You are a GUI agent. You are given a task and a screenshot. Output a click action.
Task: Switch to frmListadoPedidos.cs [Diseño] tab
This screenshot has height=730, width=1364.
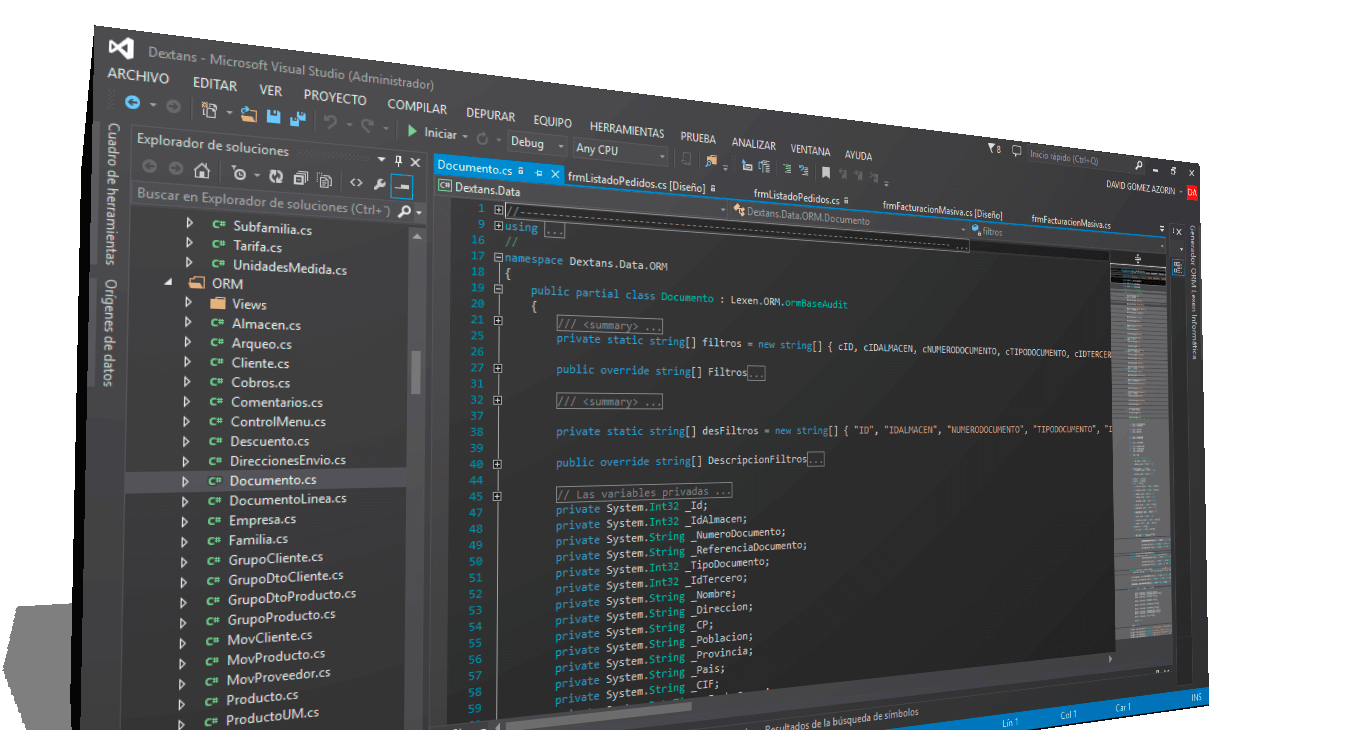(637, 182)
